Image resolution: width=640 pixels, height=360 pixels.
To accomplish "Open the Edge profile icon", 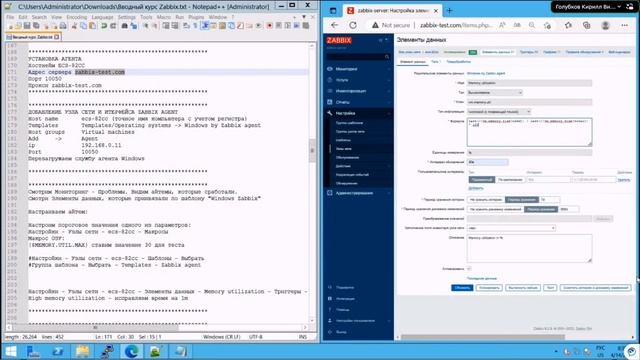I will click(x=605, y=25).
